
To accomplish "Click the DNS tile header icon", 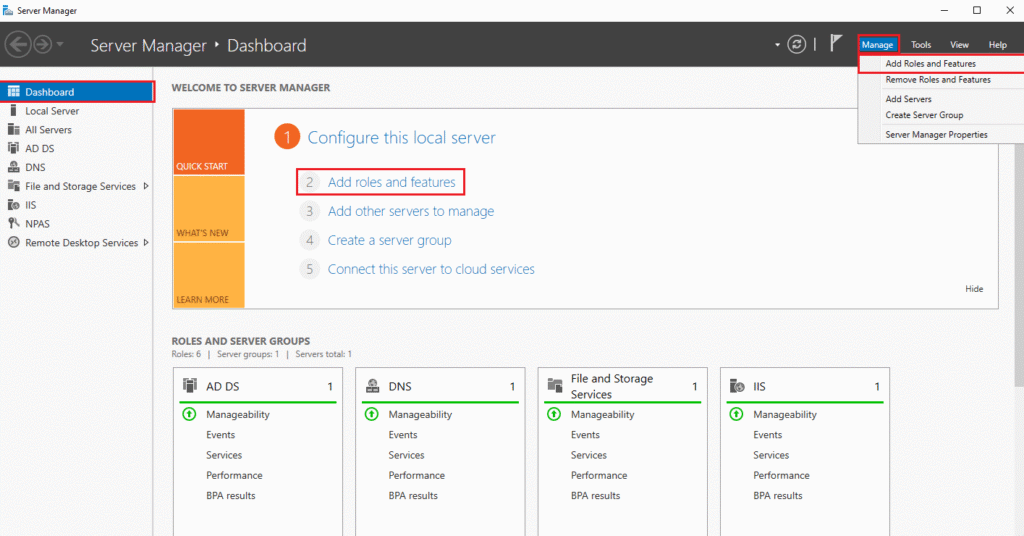I will pos(372,386).
